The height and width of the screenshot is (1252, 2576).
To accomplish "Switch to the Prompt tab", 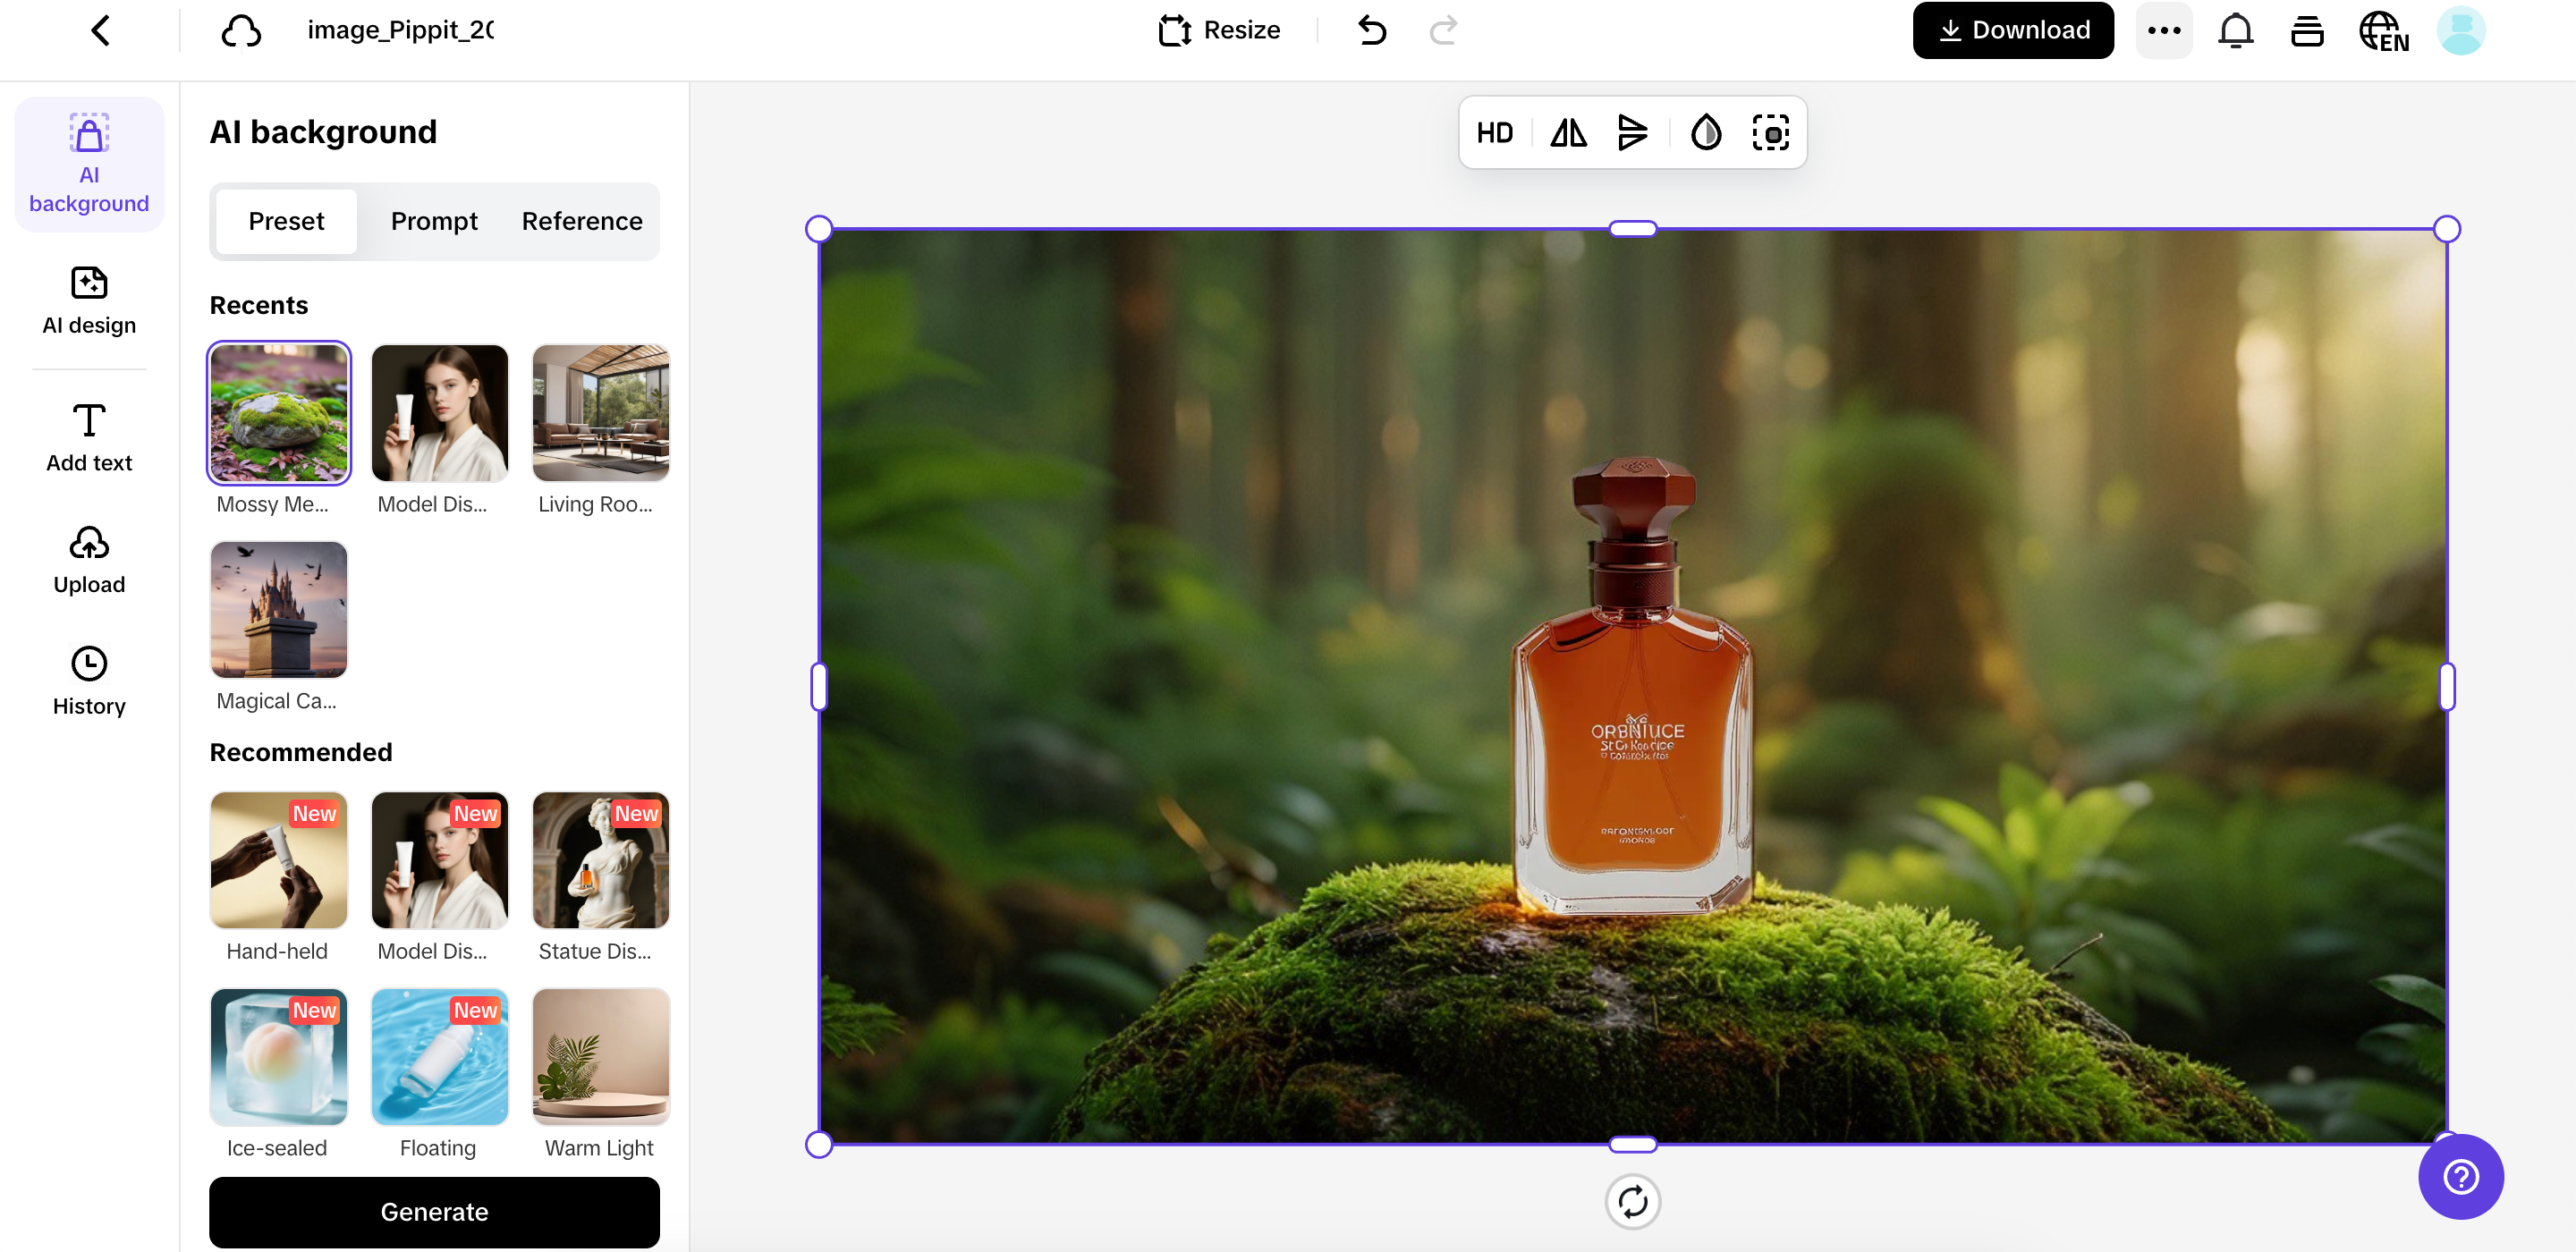I will pos(434,221).
